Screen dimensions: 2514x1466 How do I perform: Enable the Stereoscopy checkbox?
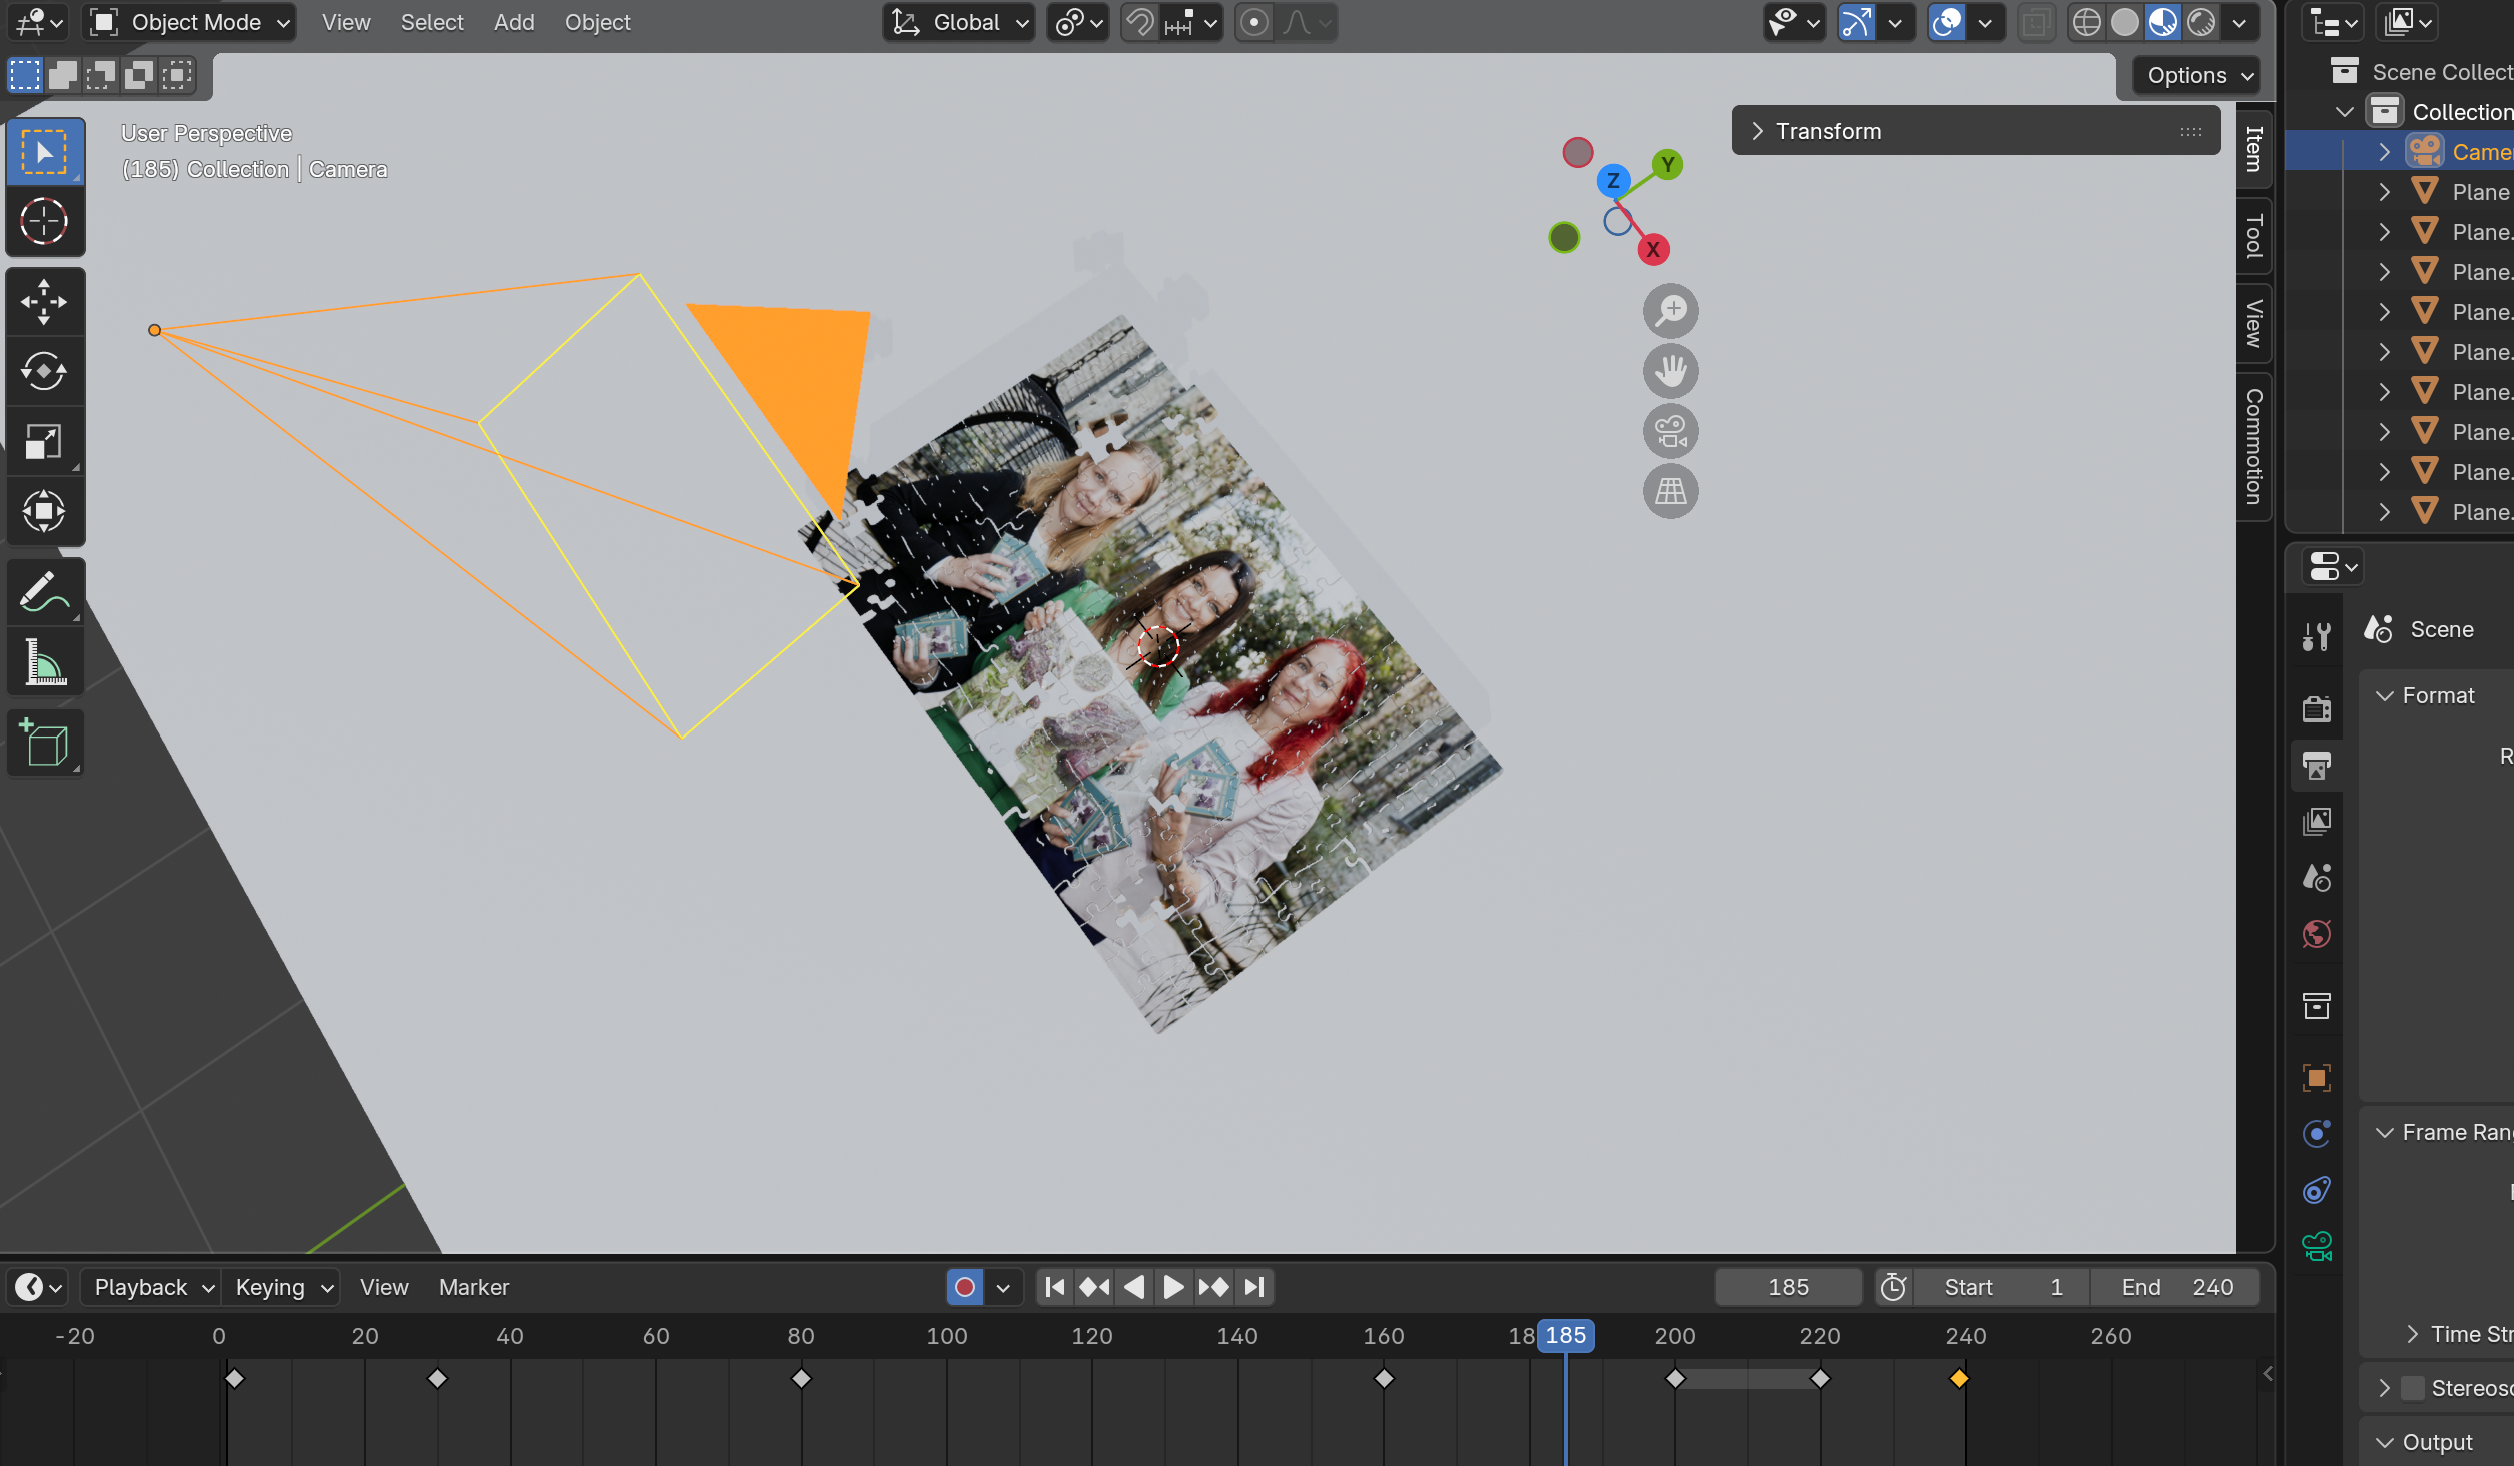[x=2413, y=1388]
